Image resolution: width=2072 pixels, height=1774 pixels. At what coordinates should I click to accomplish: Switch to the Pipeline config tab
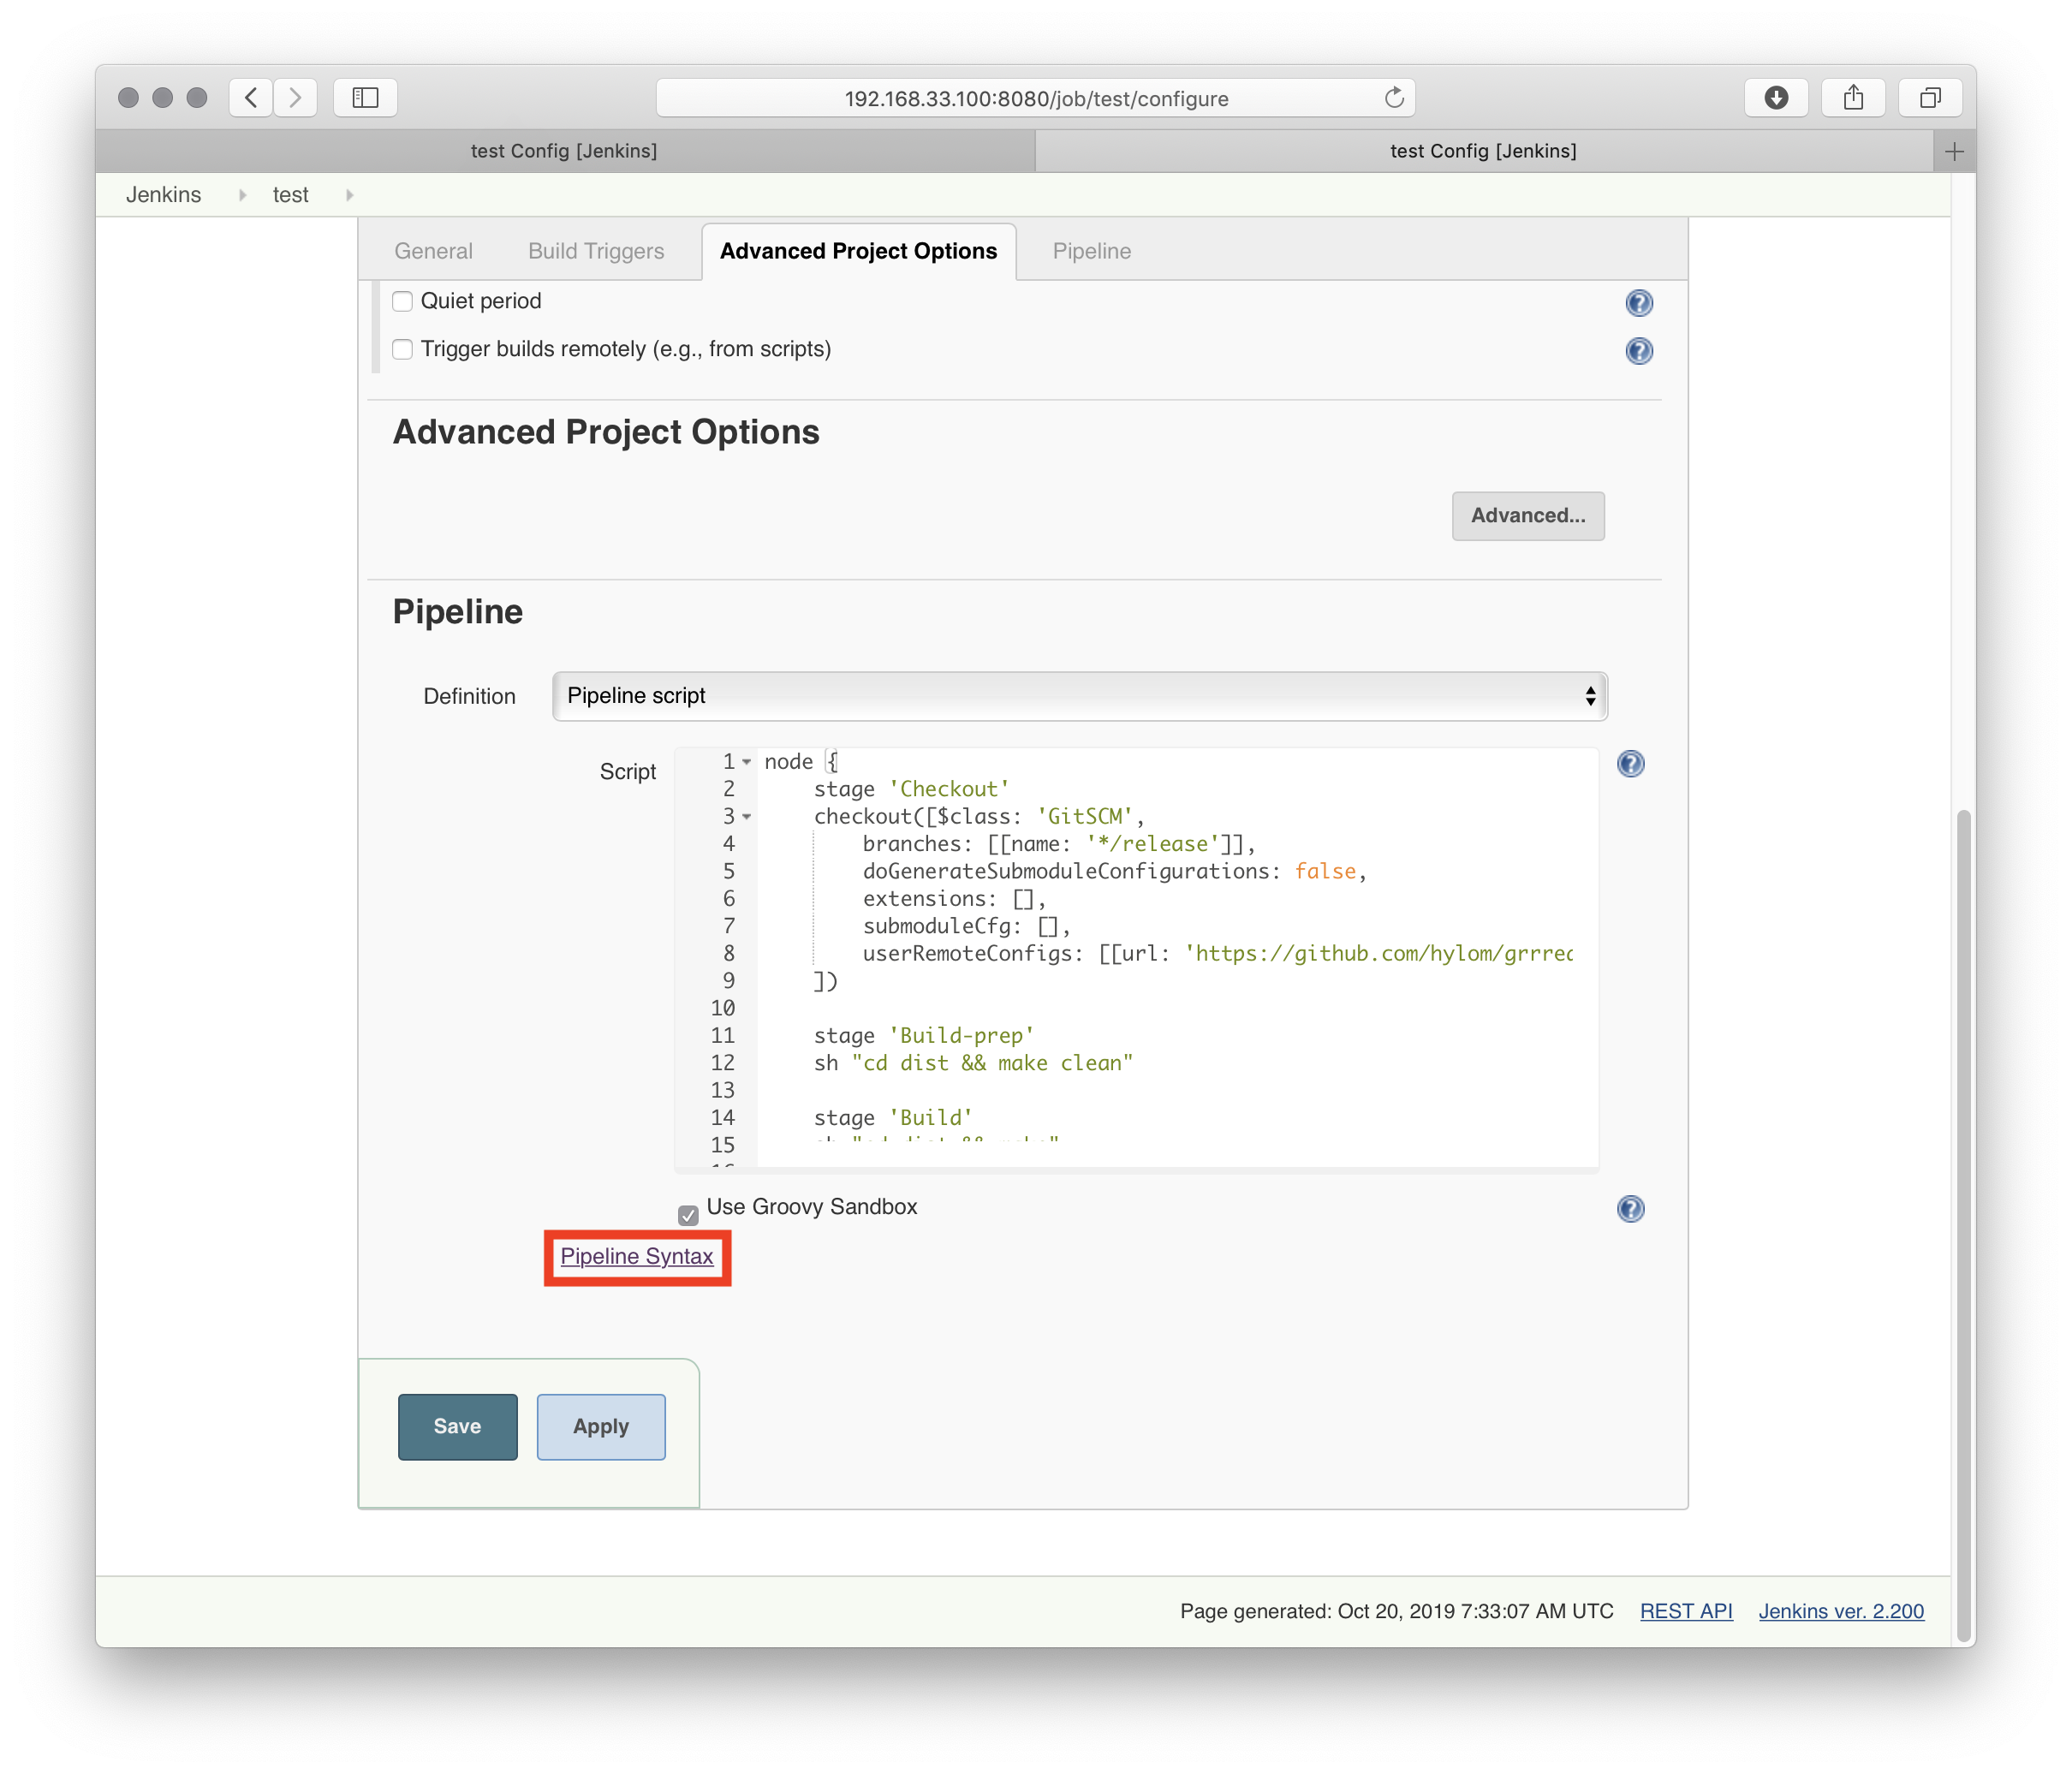click(1091, 251)
